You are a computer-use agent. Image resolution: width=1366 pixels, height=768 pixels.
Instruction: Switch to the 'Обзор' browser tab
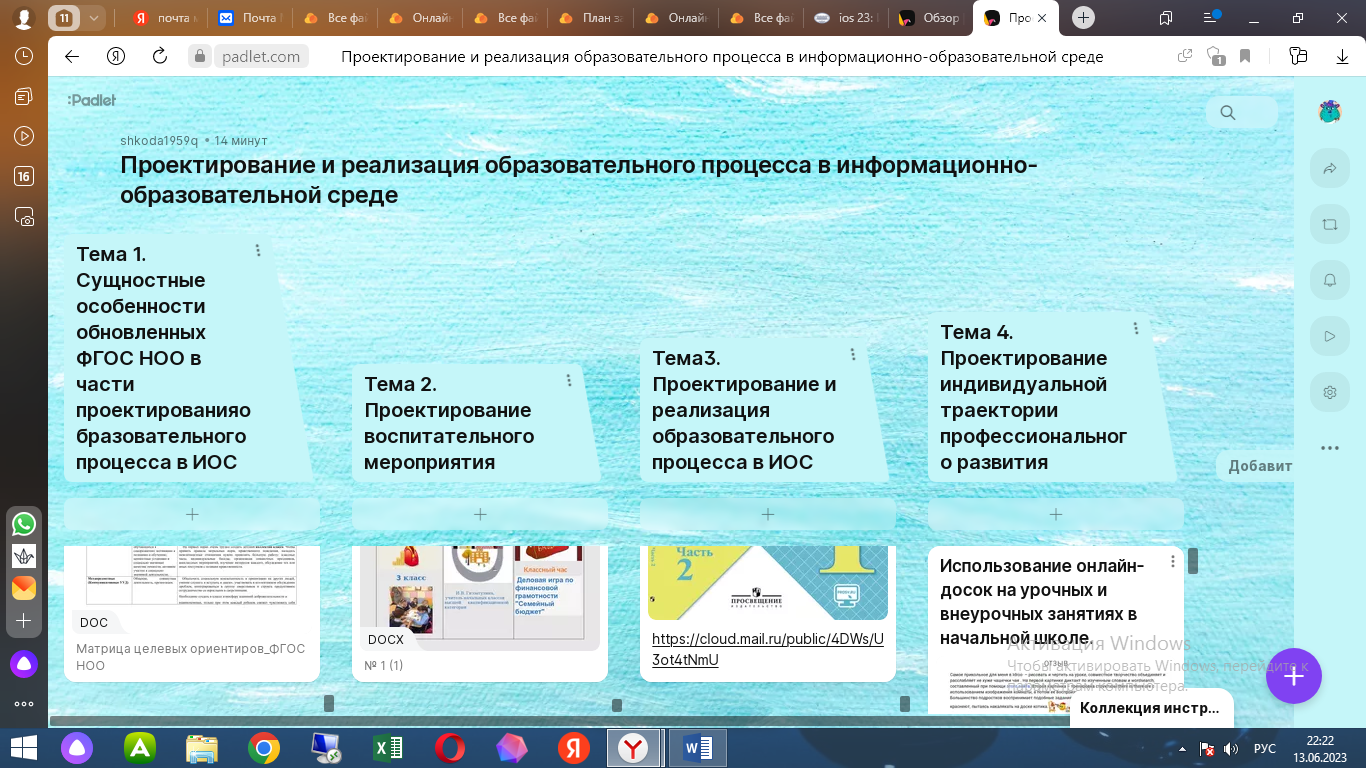pyautogui.click(x=930, y=18)
